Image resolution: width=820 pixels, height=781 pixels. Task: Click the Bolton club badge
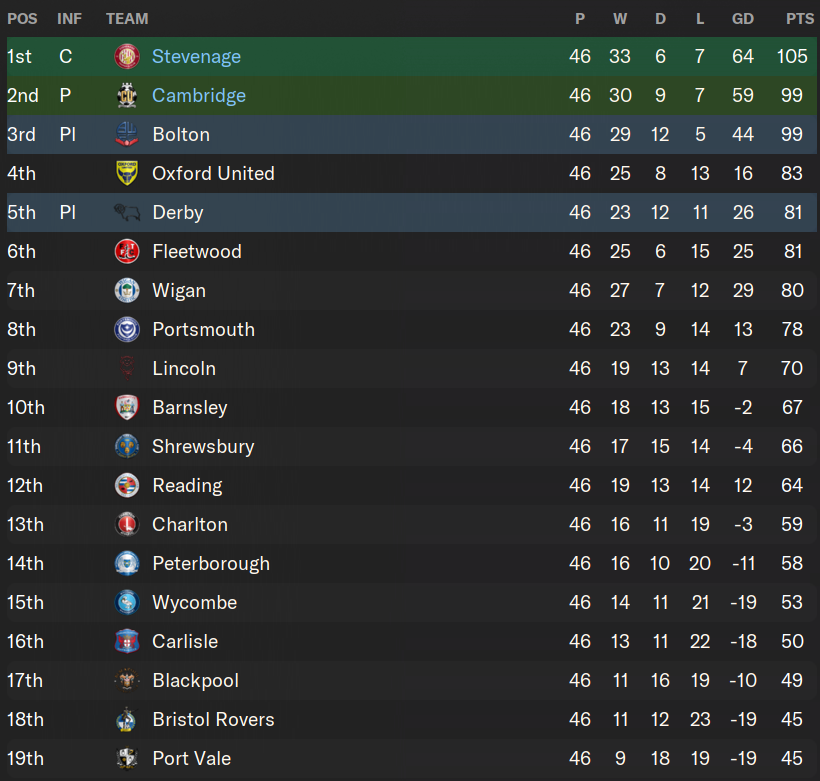[x=127, y=135]
